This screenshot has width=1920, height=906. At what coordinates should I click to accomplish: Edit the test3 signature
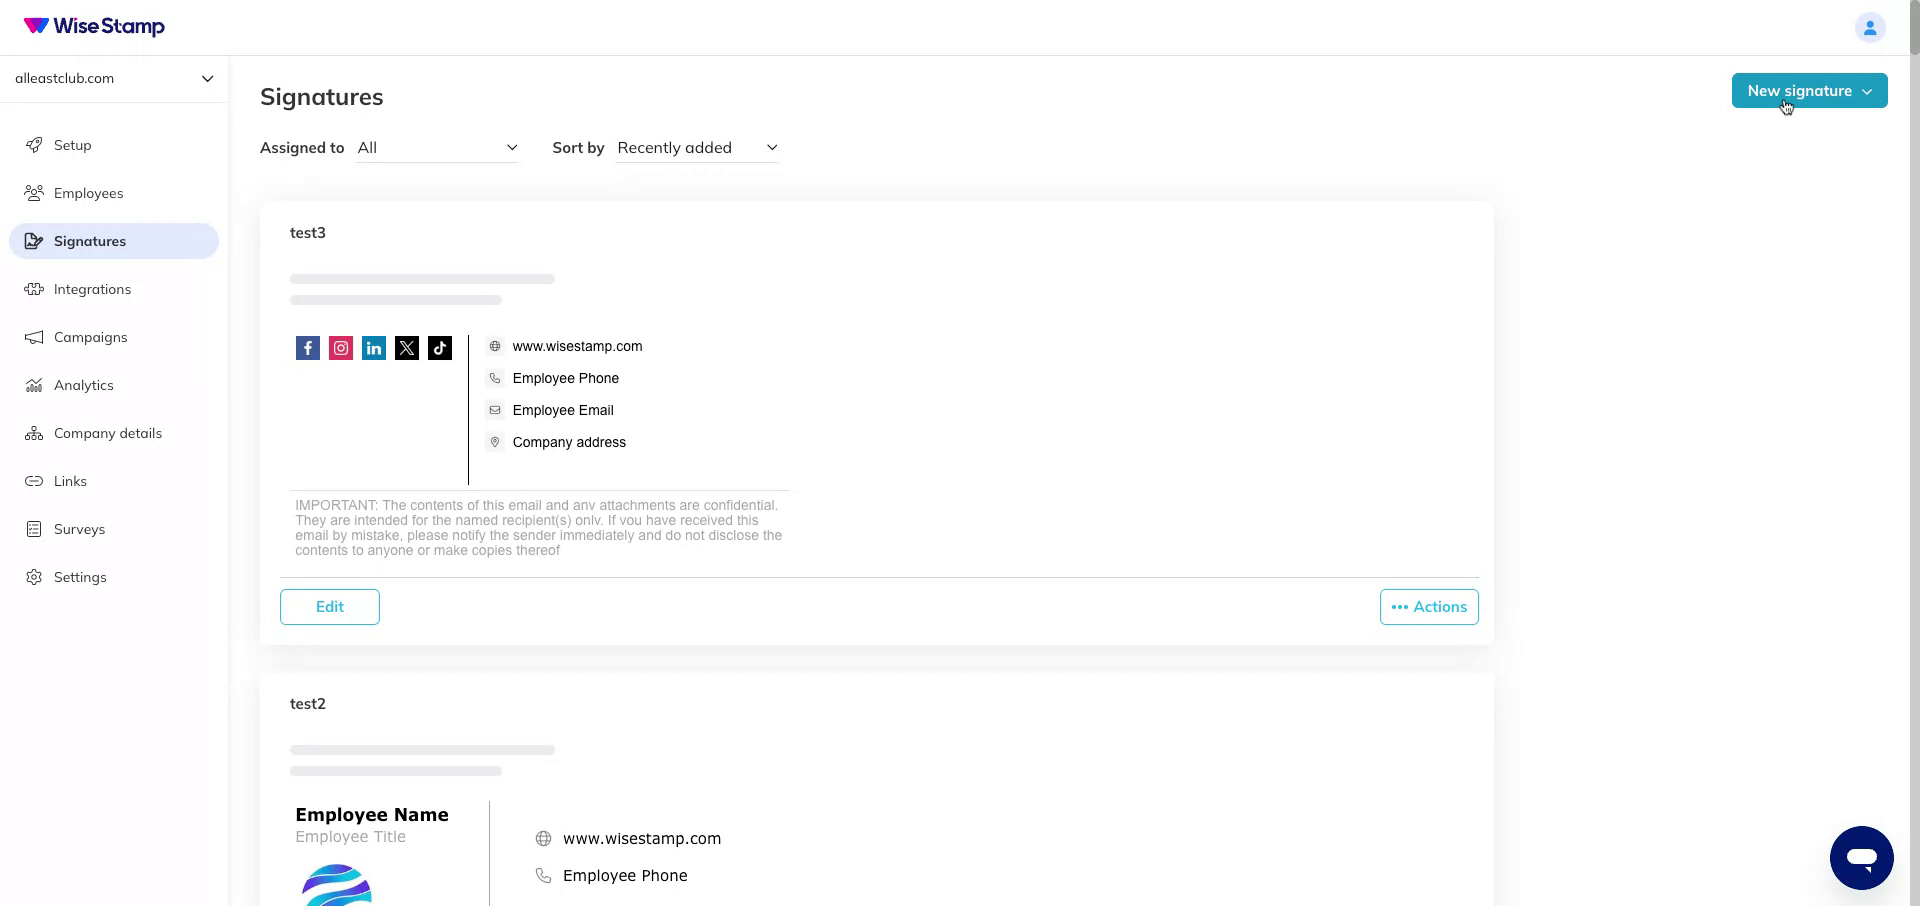pos(329,606)
